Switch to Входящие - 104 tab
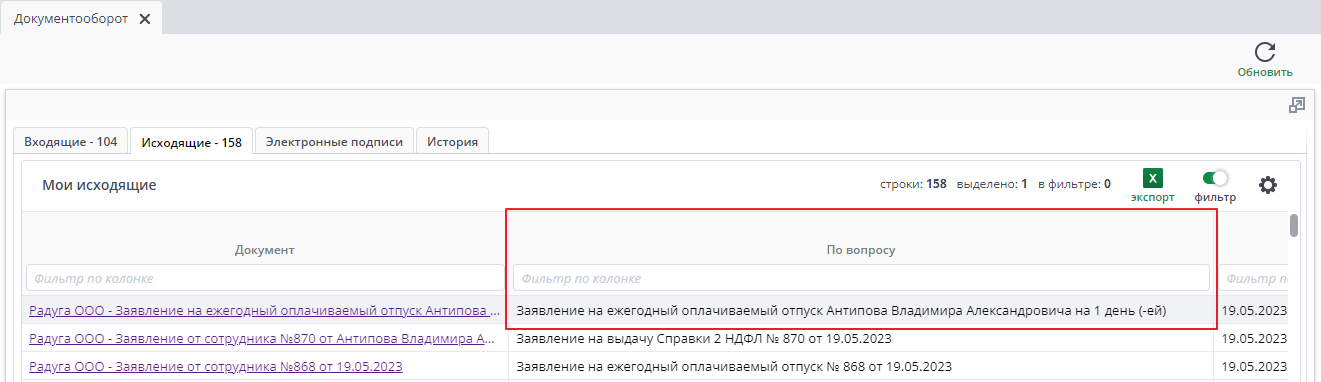This screenshot has width=1321, height=382. 71,142
